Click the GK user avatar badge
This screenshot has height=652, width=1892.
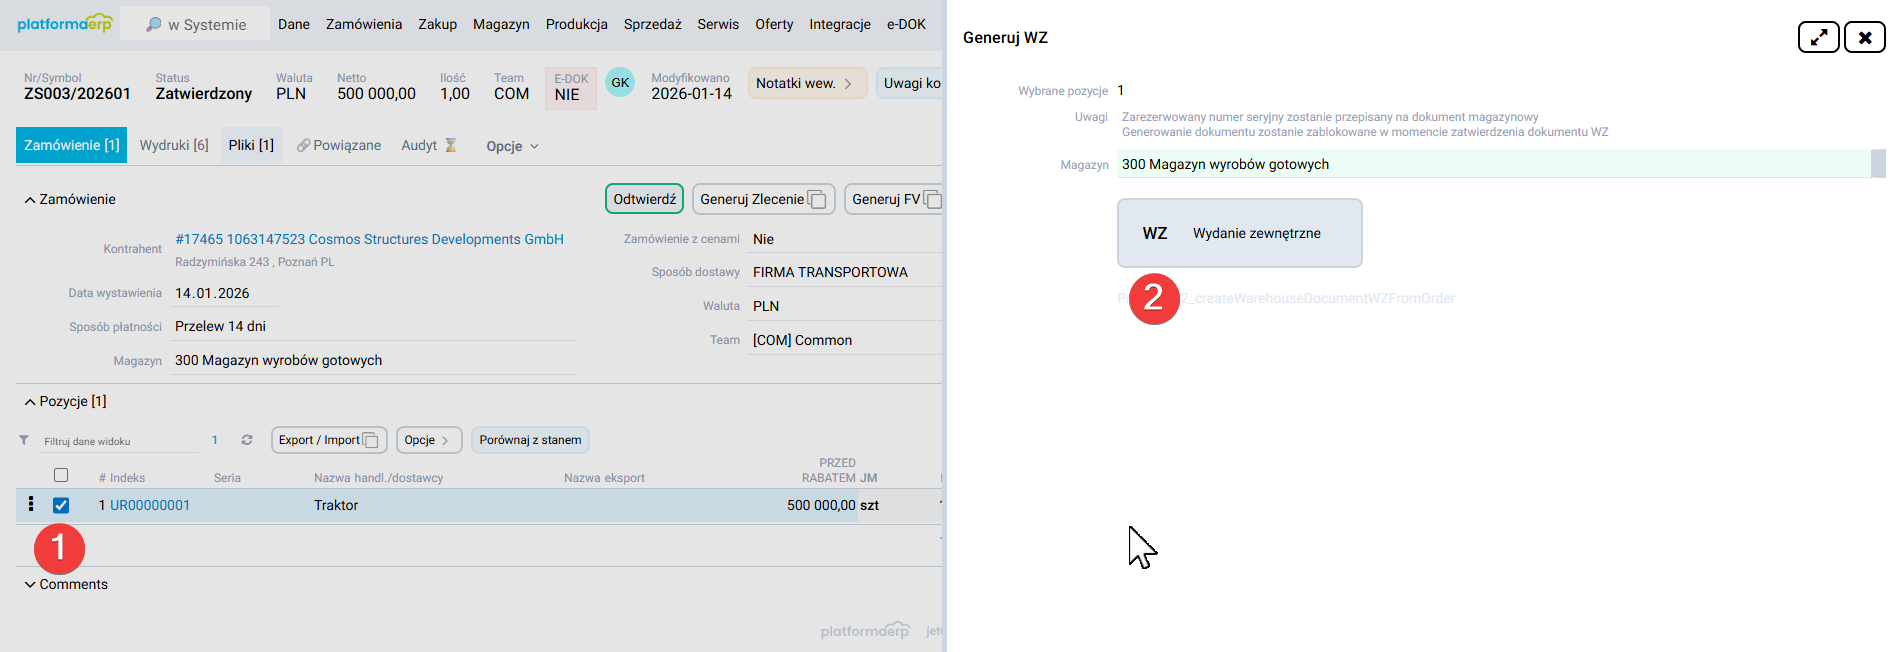pos(620,83)
